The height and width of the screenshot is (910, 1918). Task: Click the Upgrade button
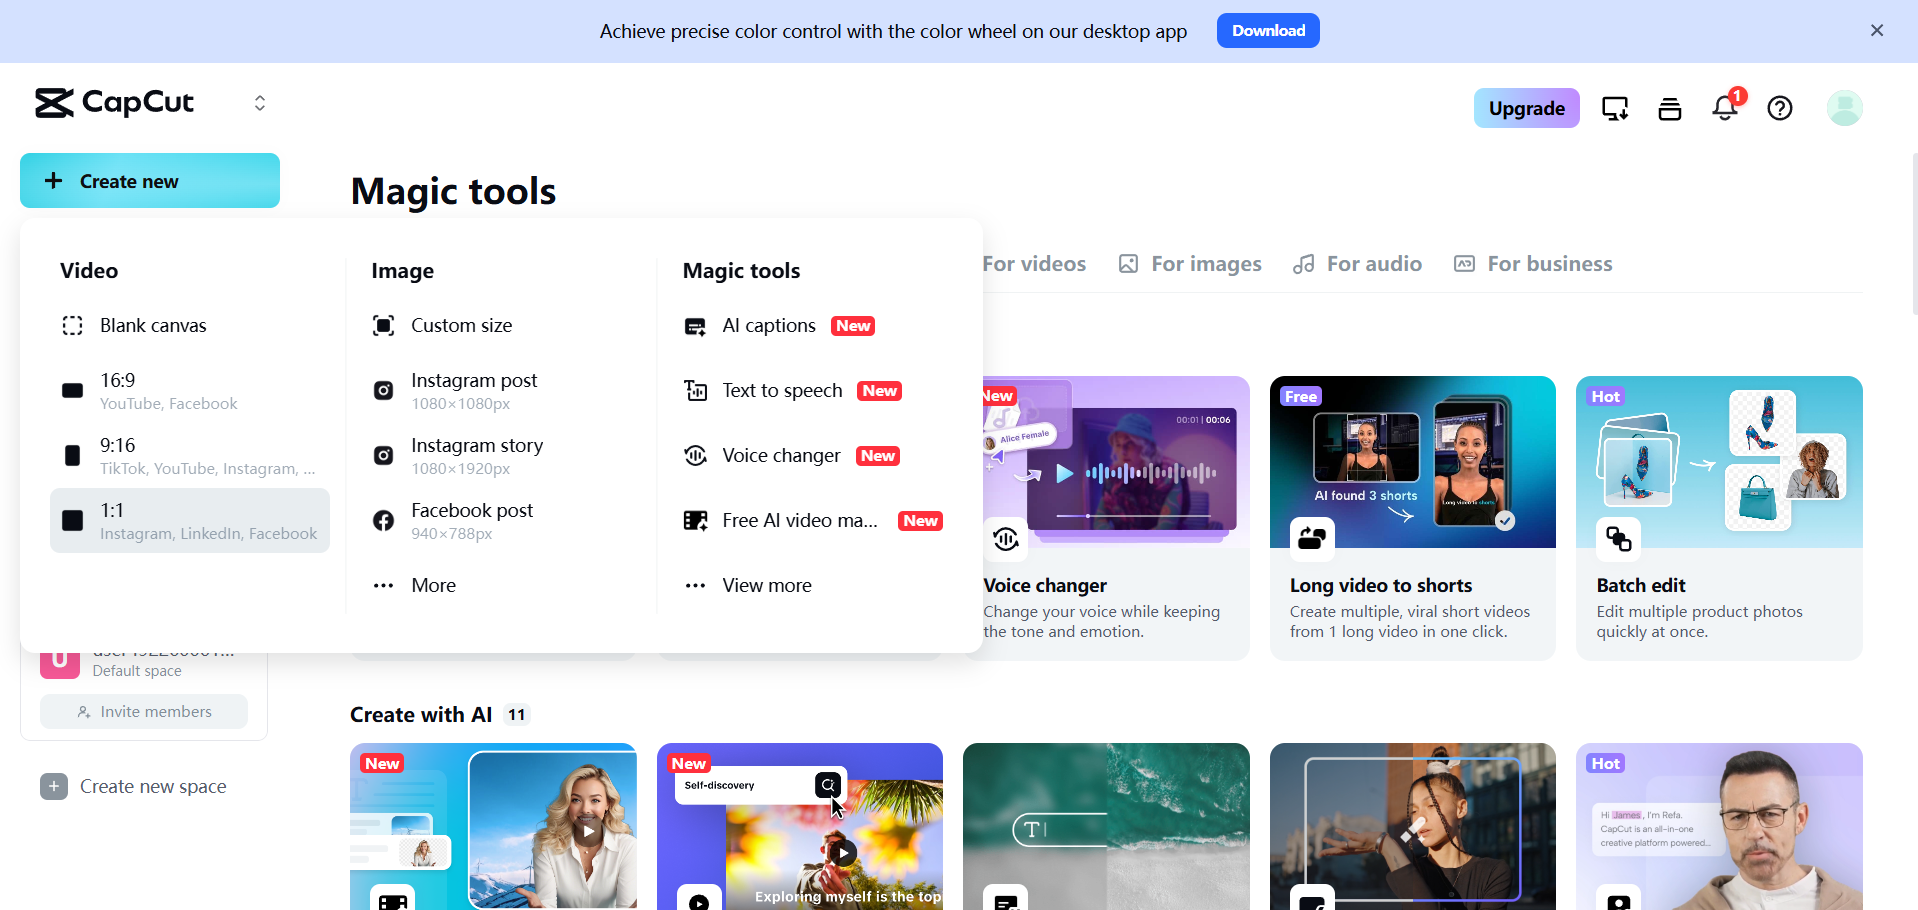point(1526,108)
